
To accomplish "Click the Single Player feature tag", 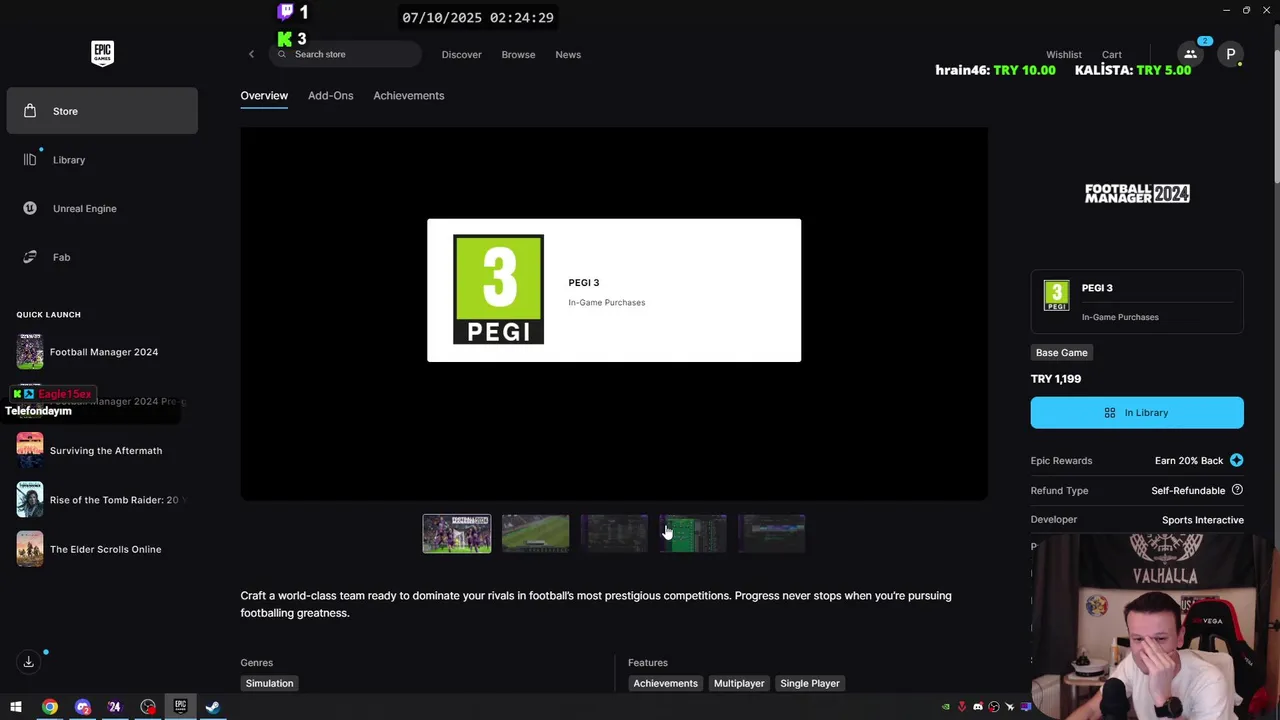I will click(x=810, y=683).
